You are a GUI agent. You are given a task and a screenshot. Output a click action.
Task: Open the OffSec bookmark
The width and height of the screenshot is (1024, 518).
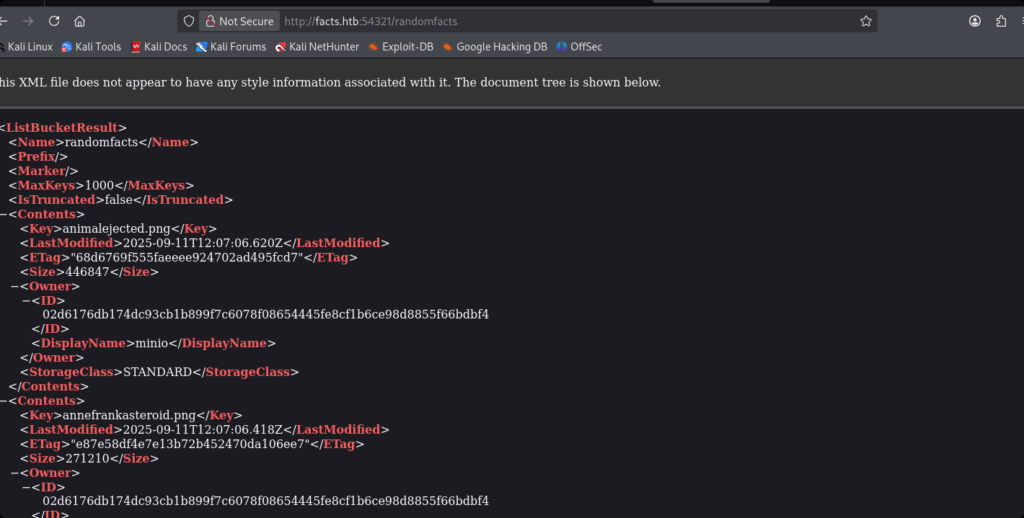(x=579, y=47)
